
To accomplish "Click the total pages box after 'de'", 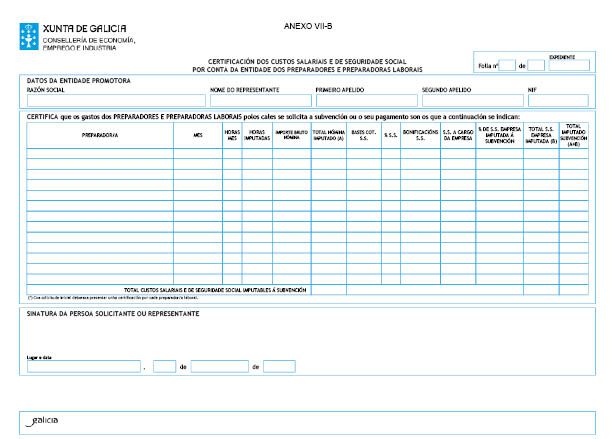I will coord(536,66).
